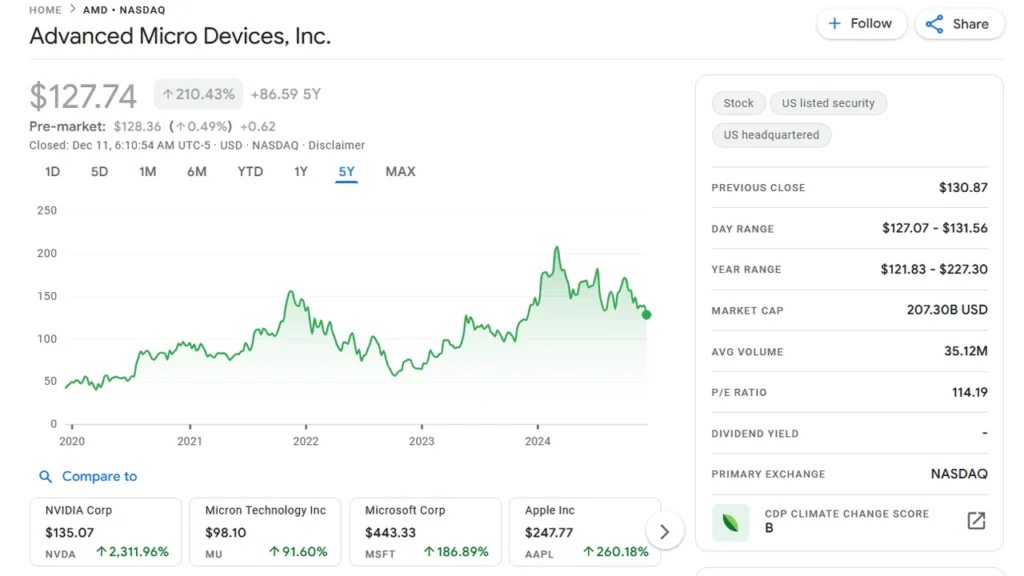Open the Microsoft Corp comparison card
The image size is (1024, 576).
426,531
